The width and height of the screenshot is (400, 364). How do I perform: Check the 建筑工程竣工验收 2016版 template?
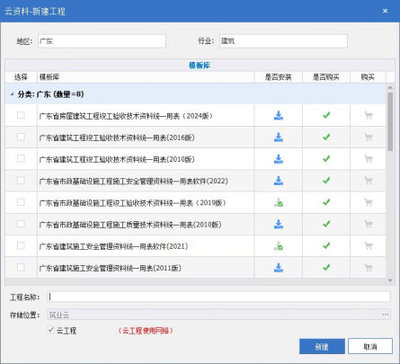21,137
